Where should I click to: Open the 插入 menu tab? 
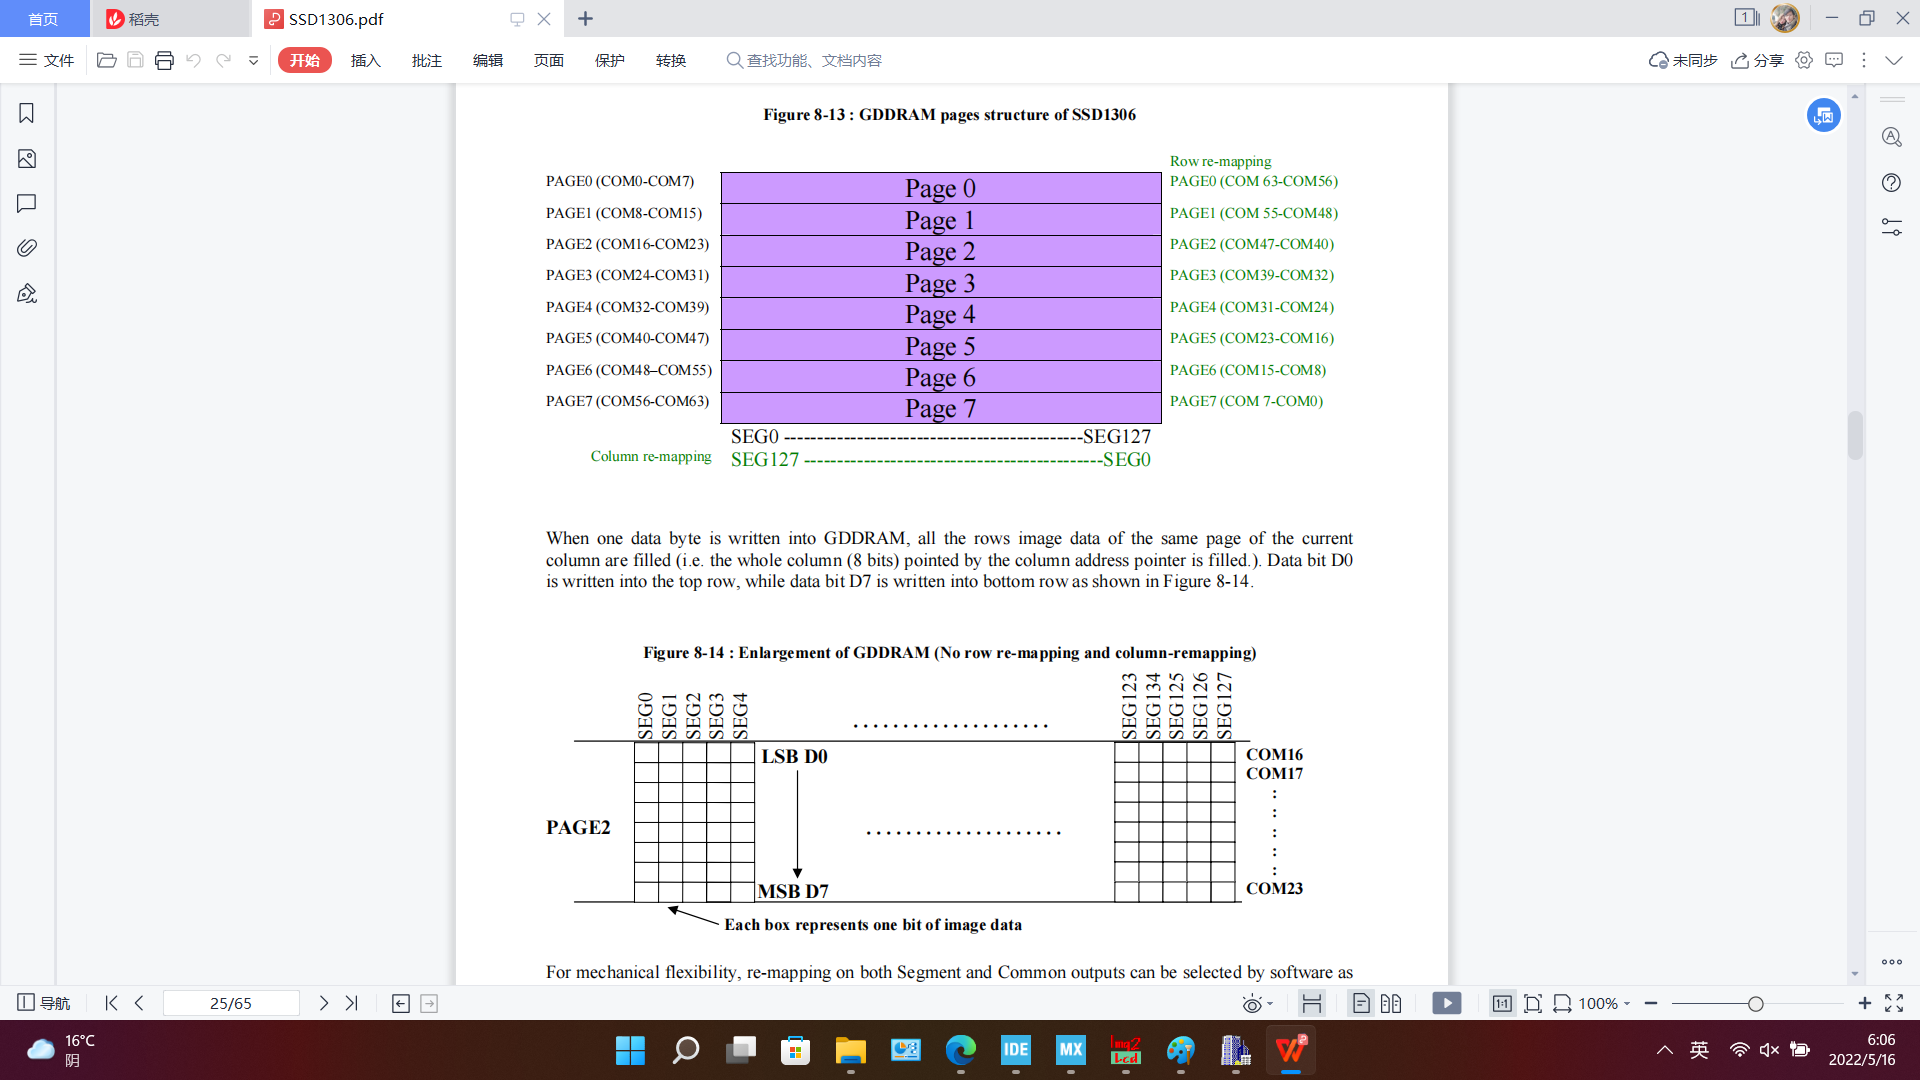coord(365,60)
